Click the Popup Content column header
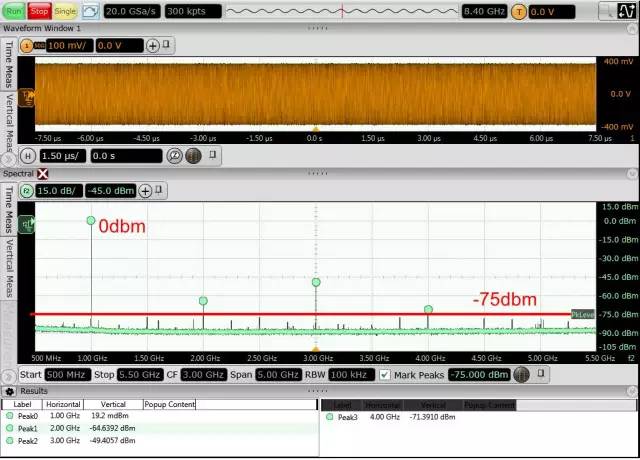 coord(170,404)
